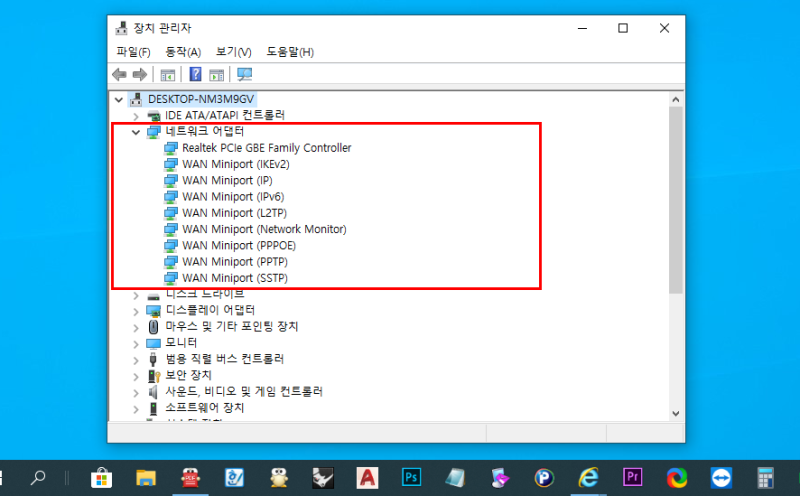Open the 도움말(H) menu
Image resolution: width=800 pixels, height=496 pixels.
tap(290, 52)
